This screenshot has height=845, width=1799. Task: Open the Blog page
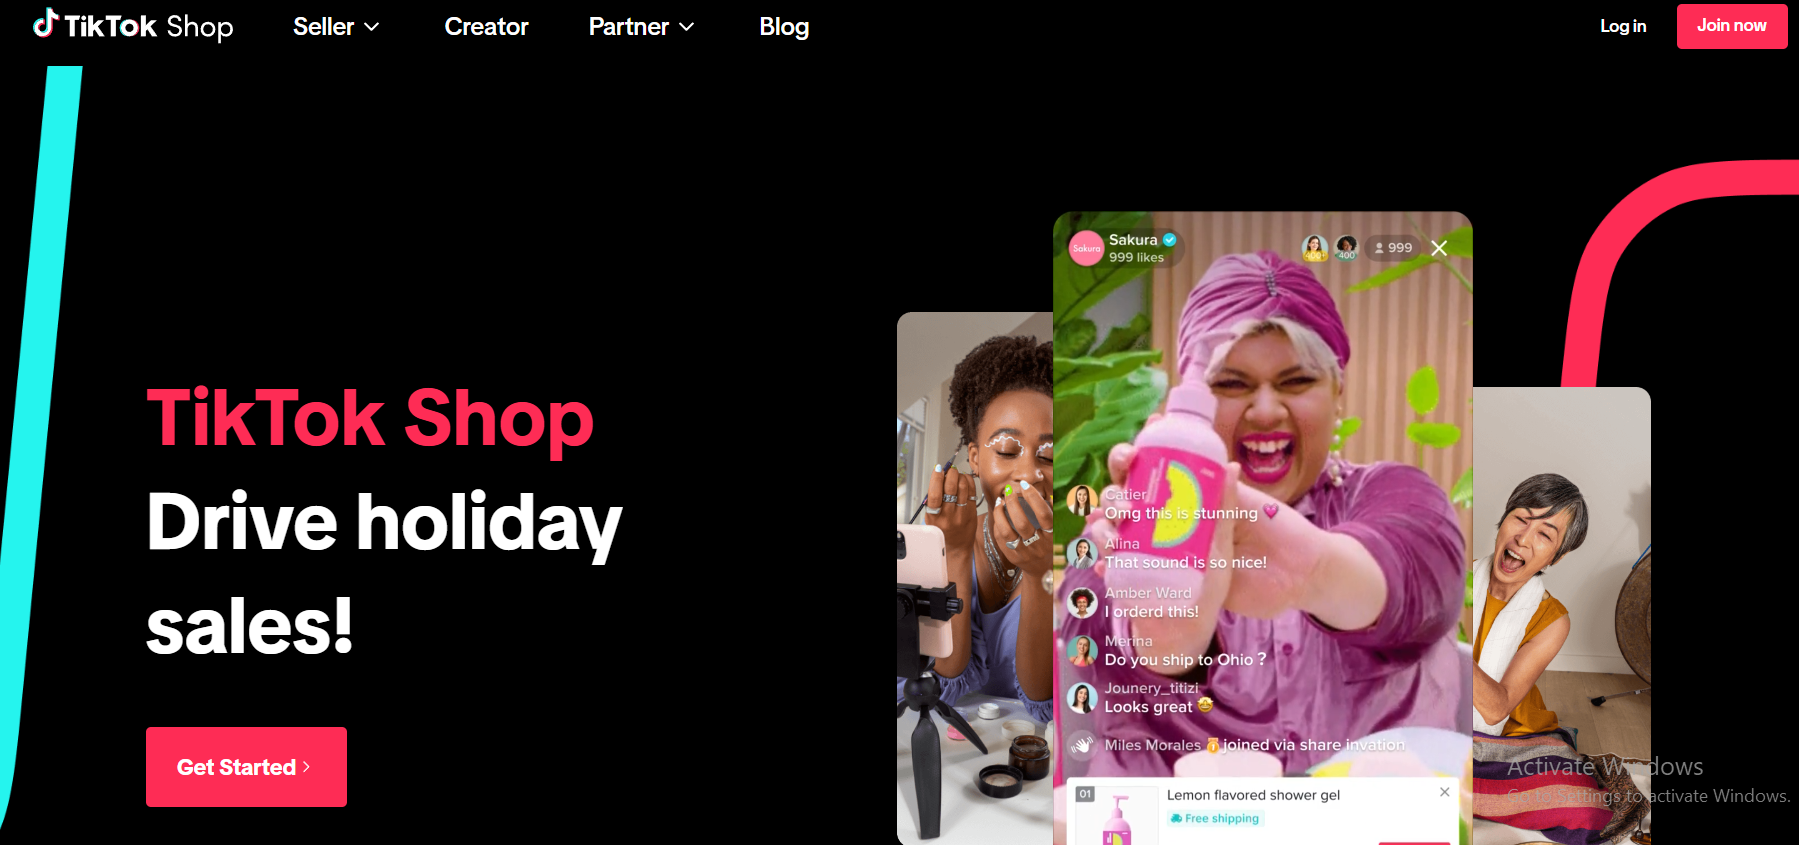(x=784, y=27)
